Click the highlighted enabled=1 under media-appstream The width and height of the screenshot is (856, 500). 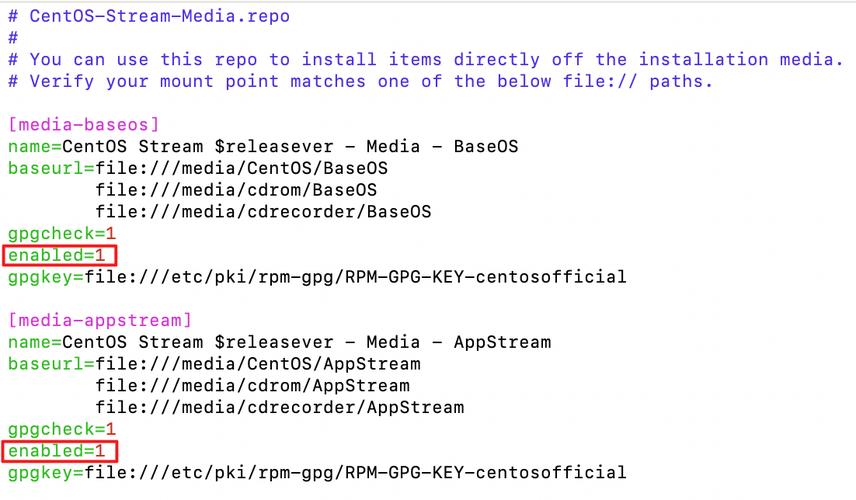pos(60,451)
